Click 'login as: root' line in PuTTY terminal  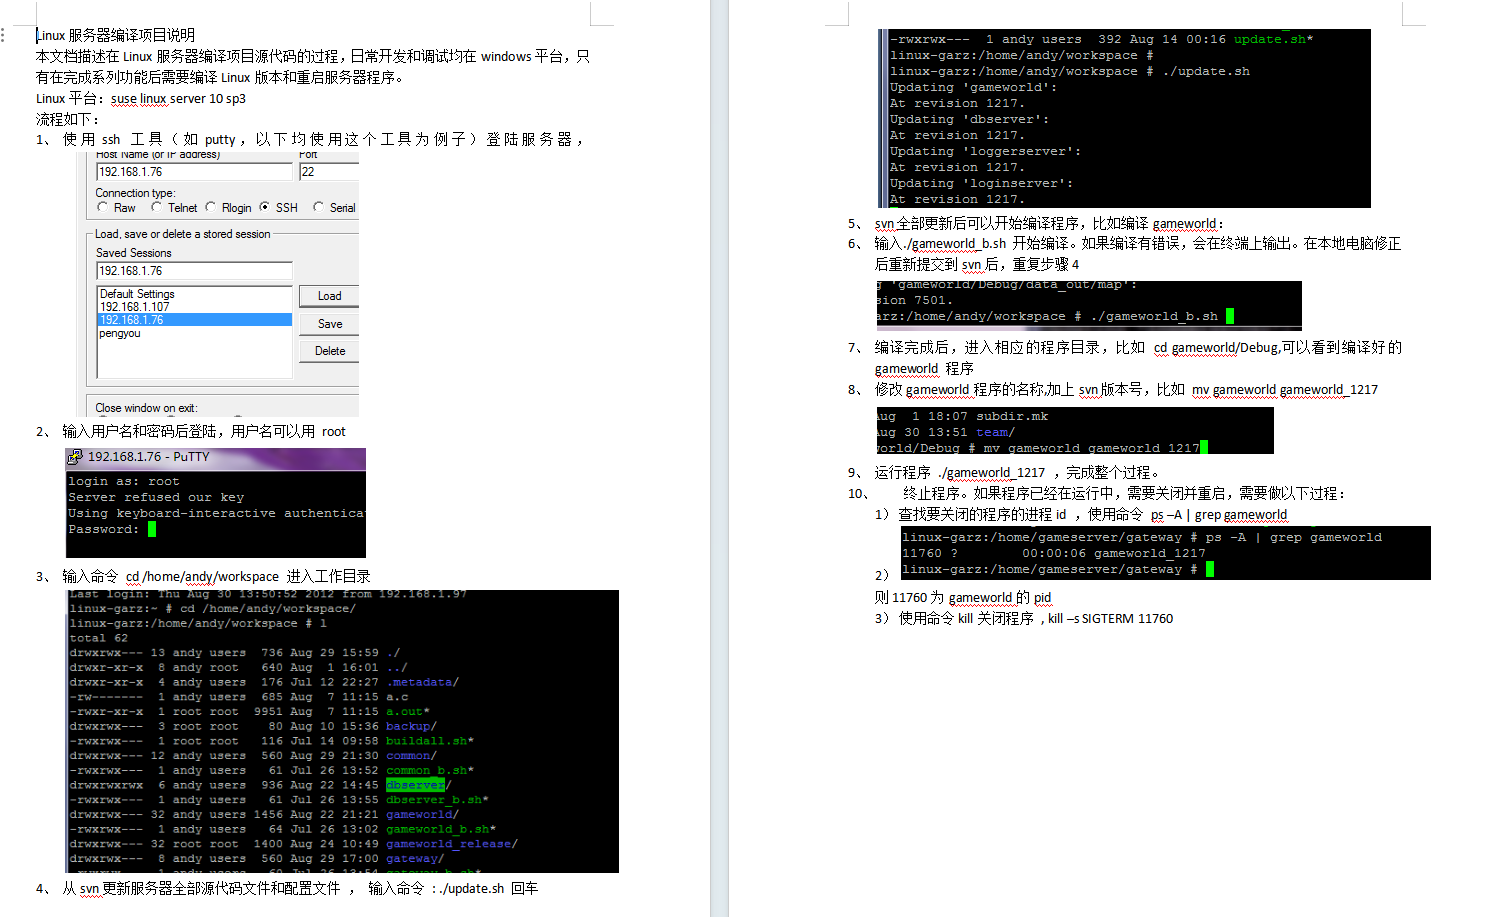[124, 481]
